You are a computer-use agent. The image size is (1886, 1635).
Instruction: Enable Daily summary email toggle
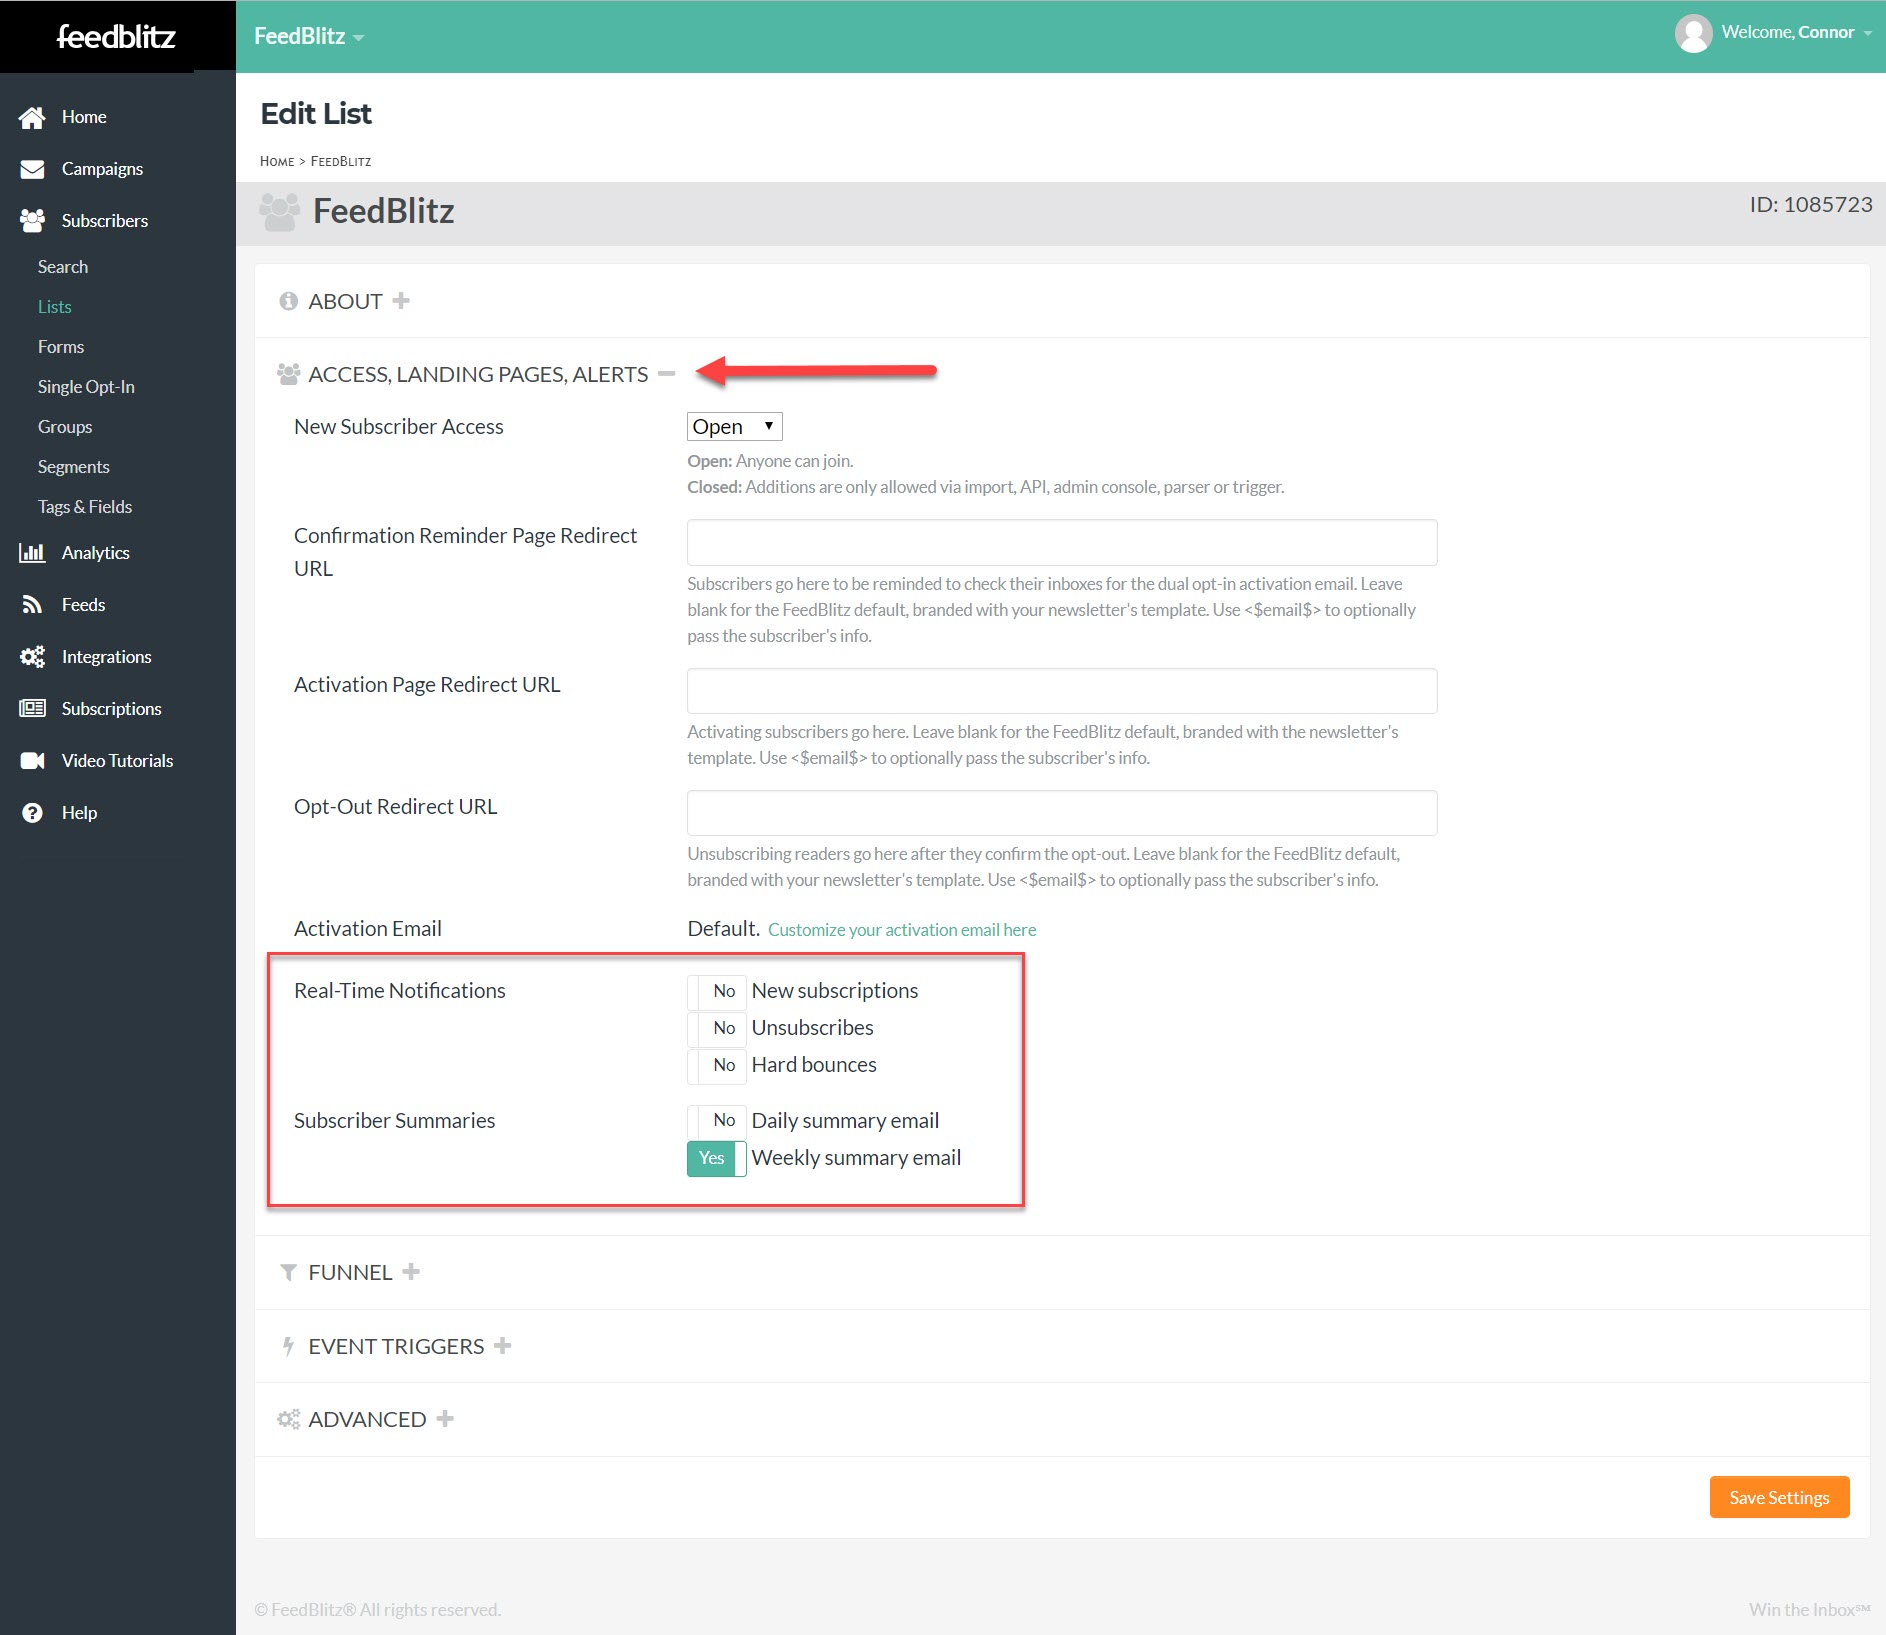point(717,1121)
